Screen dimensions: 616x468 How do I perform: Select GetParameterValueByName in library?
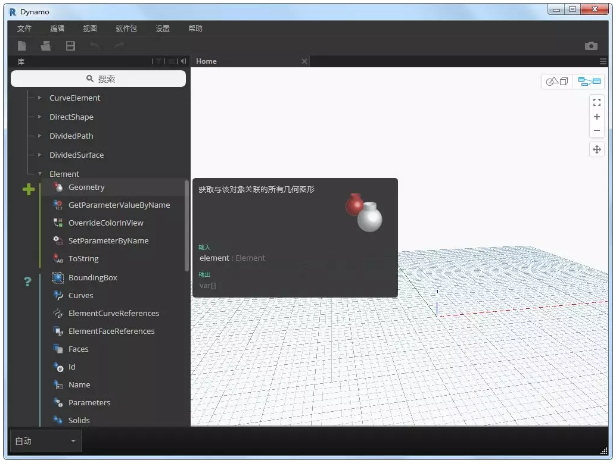119,205
